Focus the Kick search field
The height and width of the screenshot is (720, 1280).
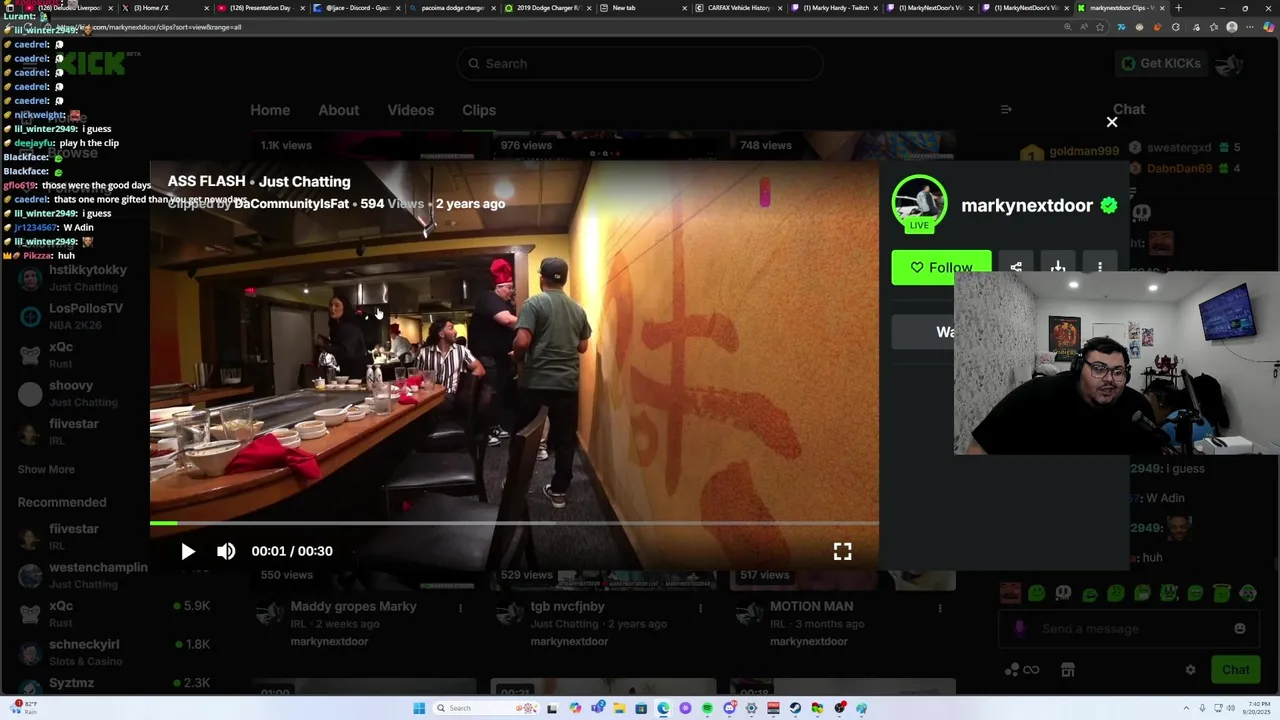tap(640, 64)
